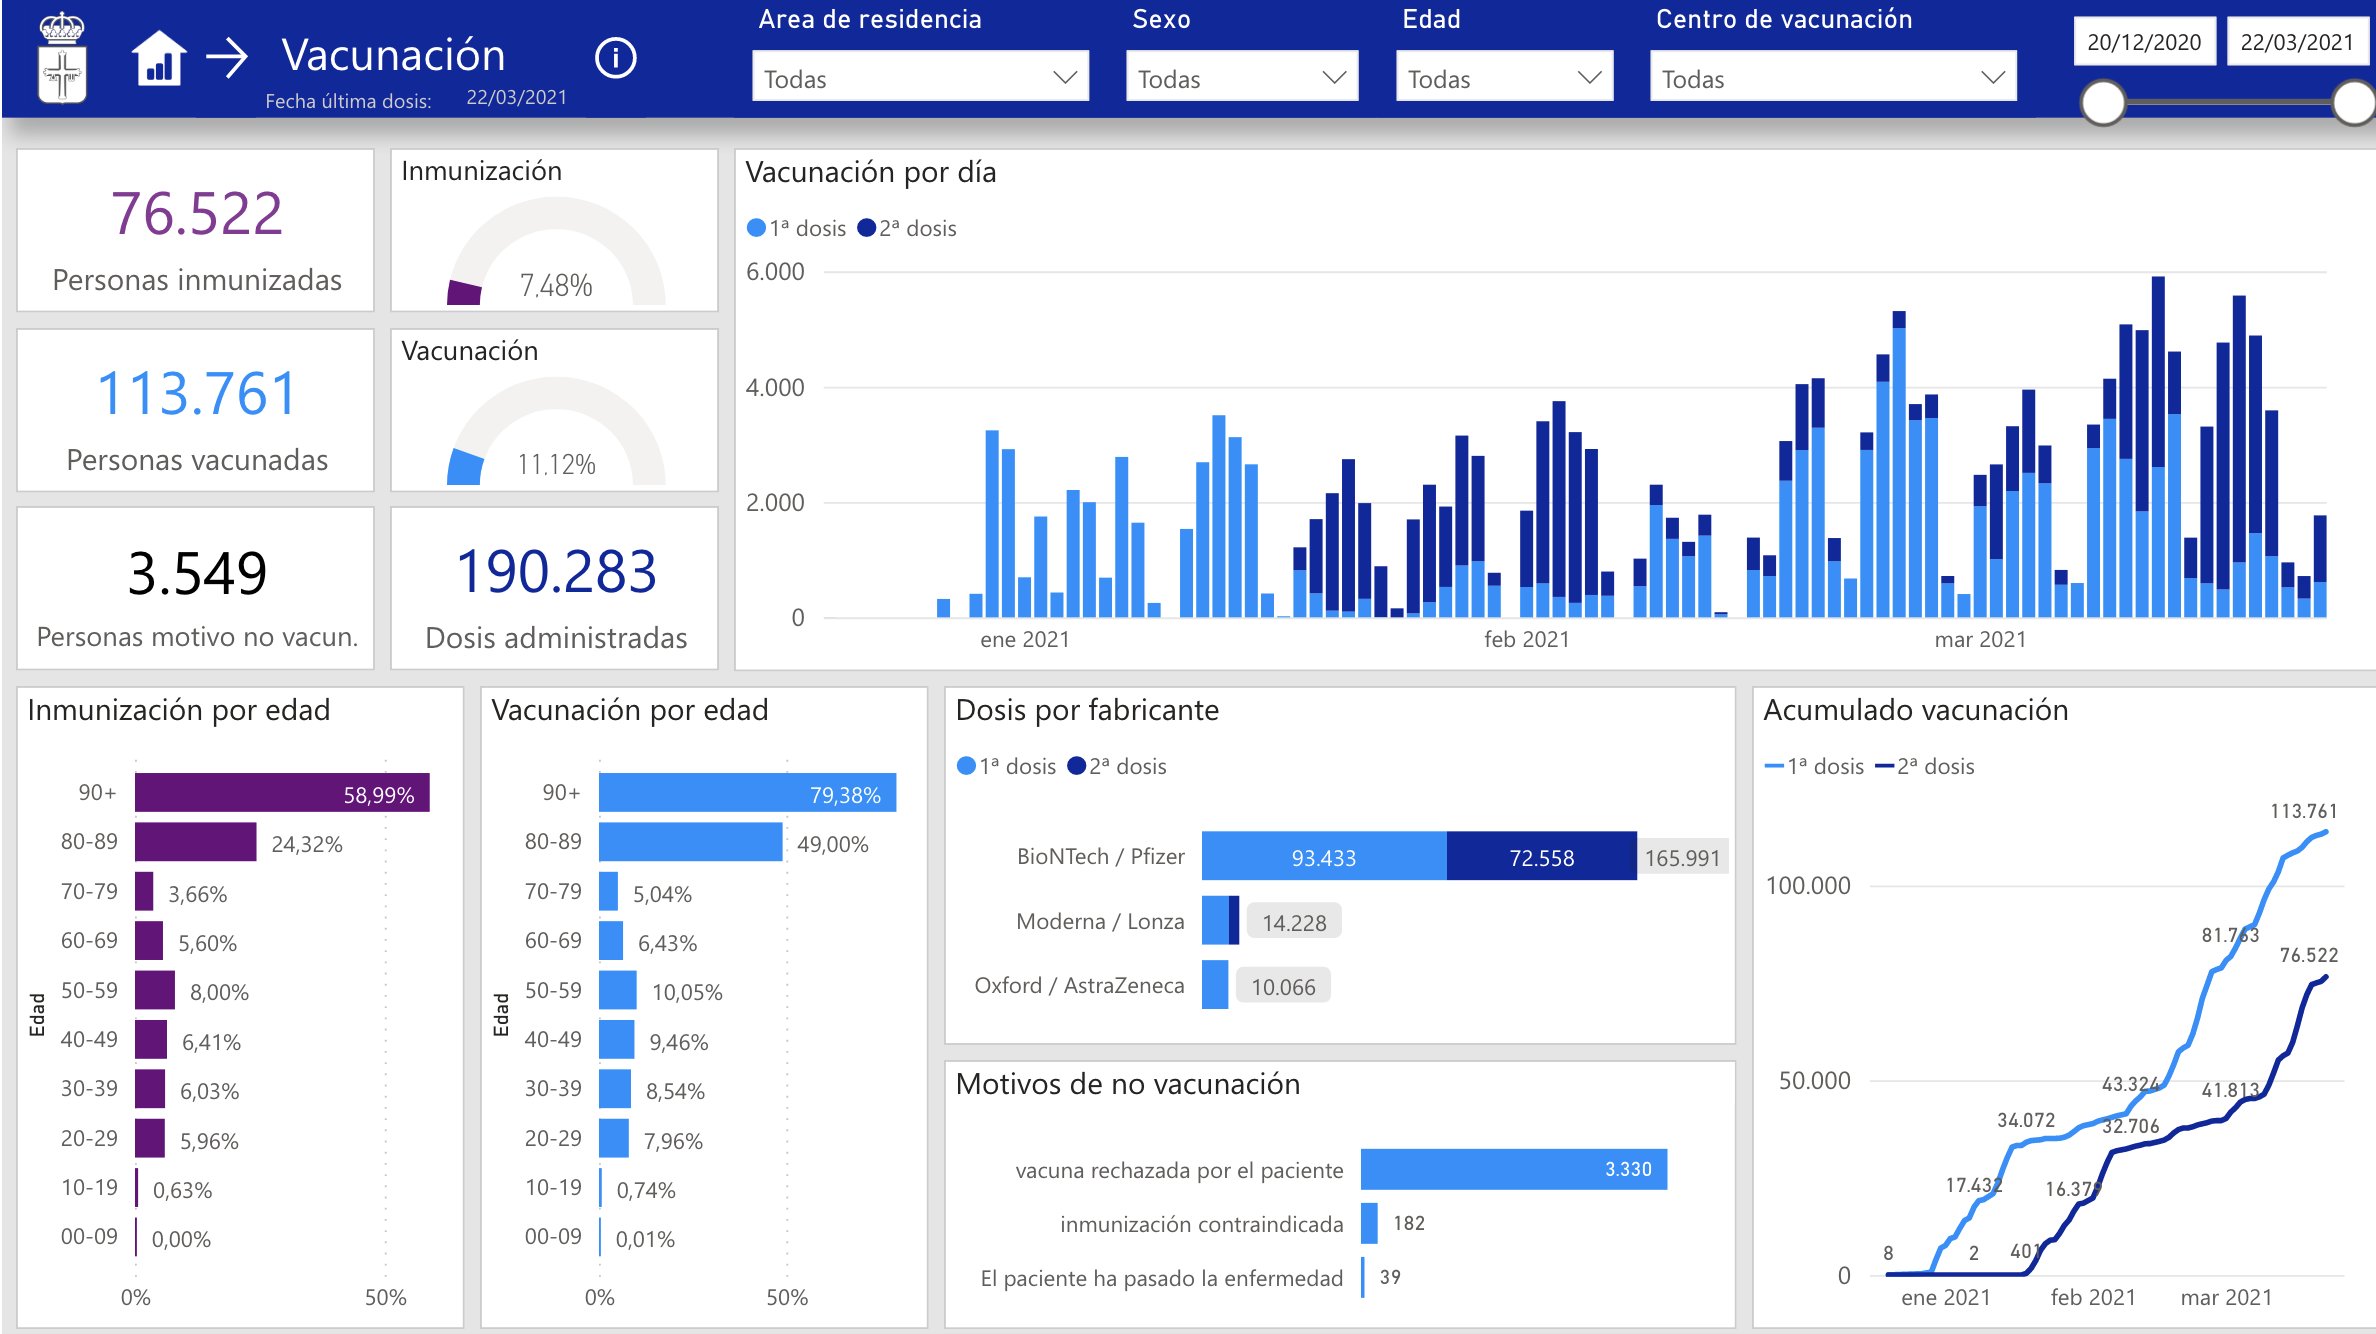Click the 190.283 Dosis administradas card
2376x1334 pixels.
[555, 588]
